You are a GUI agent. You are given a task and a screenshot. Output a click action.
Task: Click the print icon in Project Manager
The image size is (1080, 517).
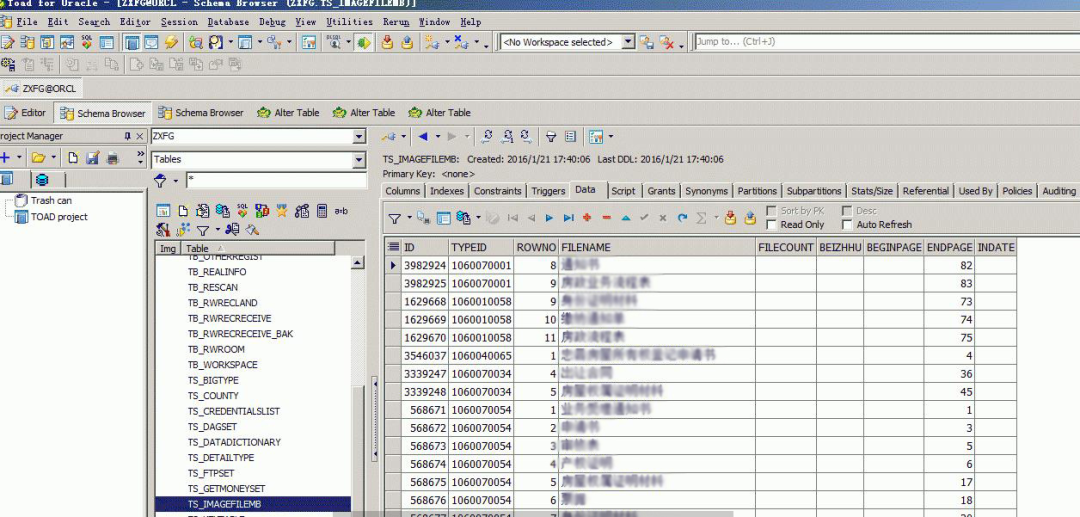(x=112, y=158)
